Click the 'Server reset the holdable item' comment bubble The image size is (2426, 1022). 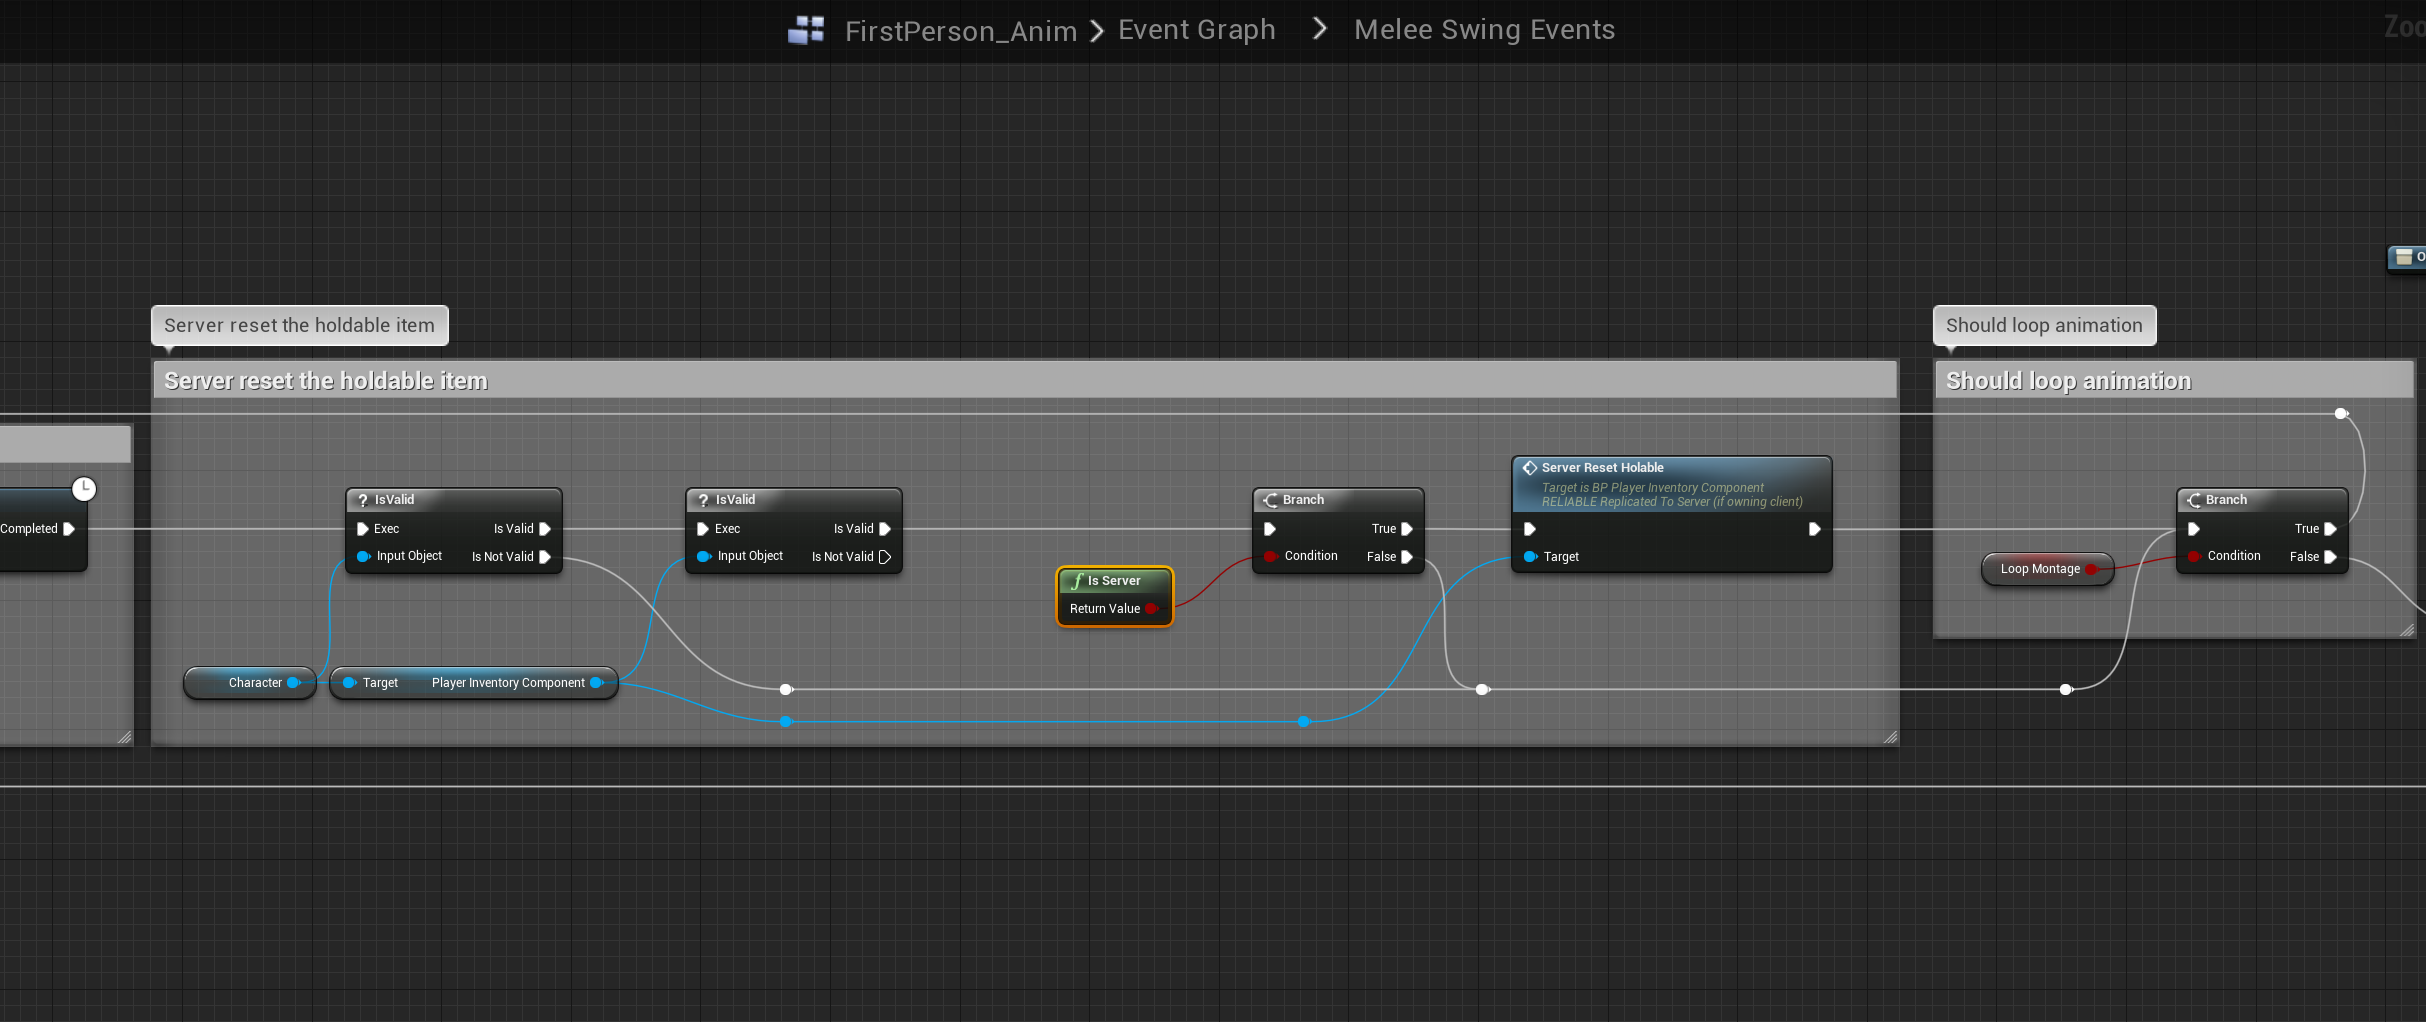[299, 325]
